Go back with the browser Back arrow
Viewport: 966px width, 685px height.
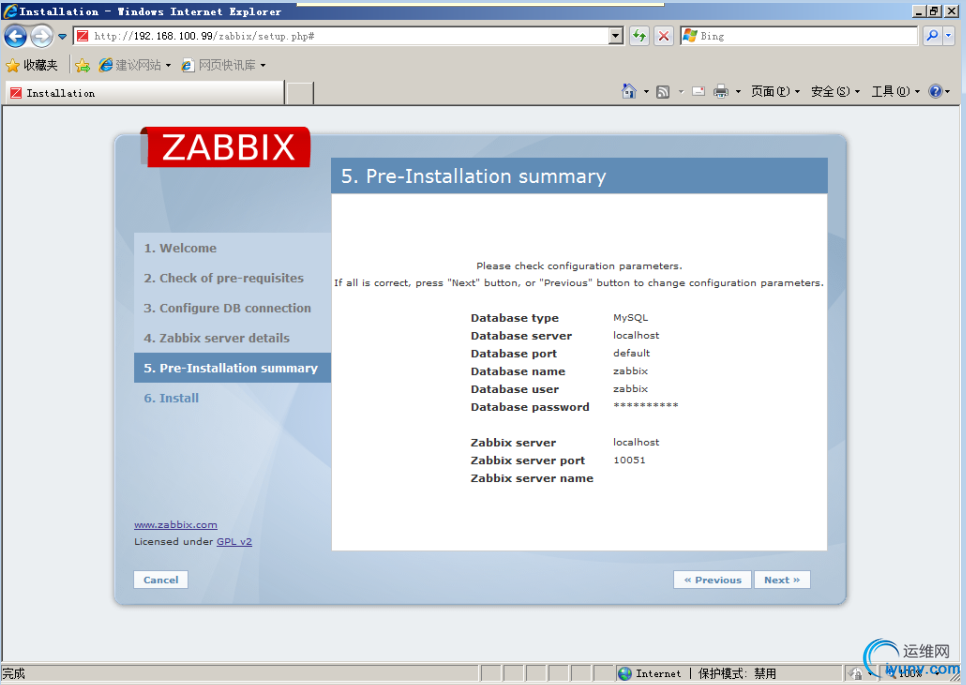point(15,36)
